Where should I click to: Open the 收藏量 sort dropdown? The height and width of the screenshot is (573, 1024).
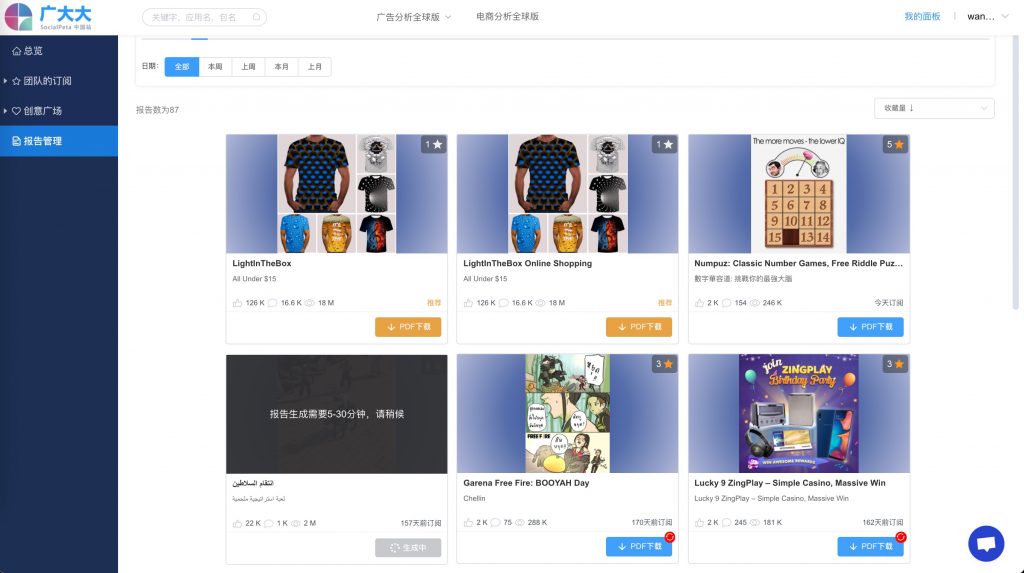[934, 108]
